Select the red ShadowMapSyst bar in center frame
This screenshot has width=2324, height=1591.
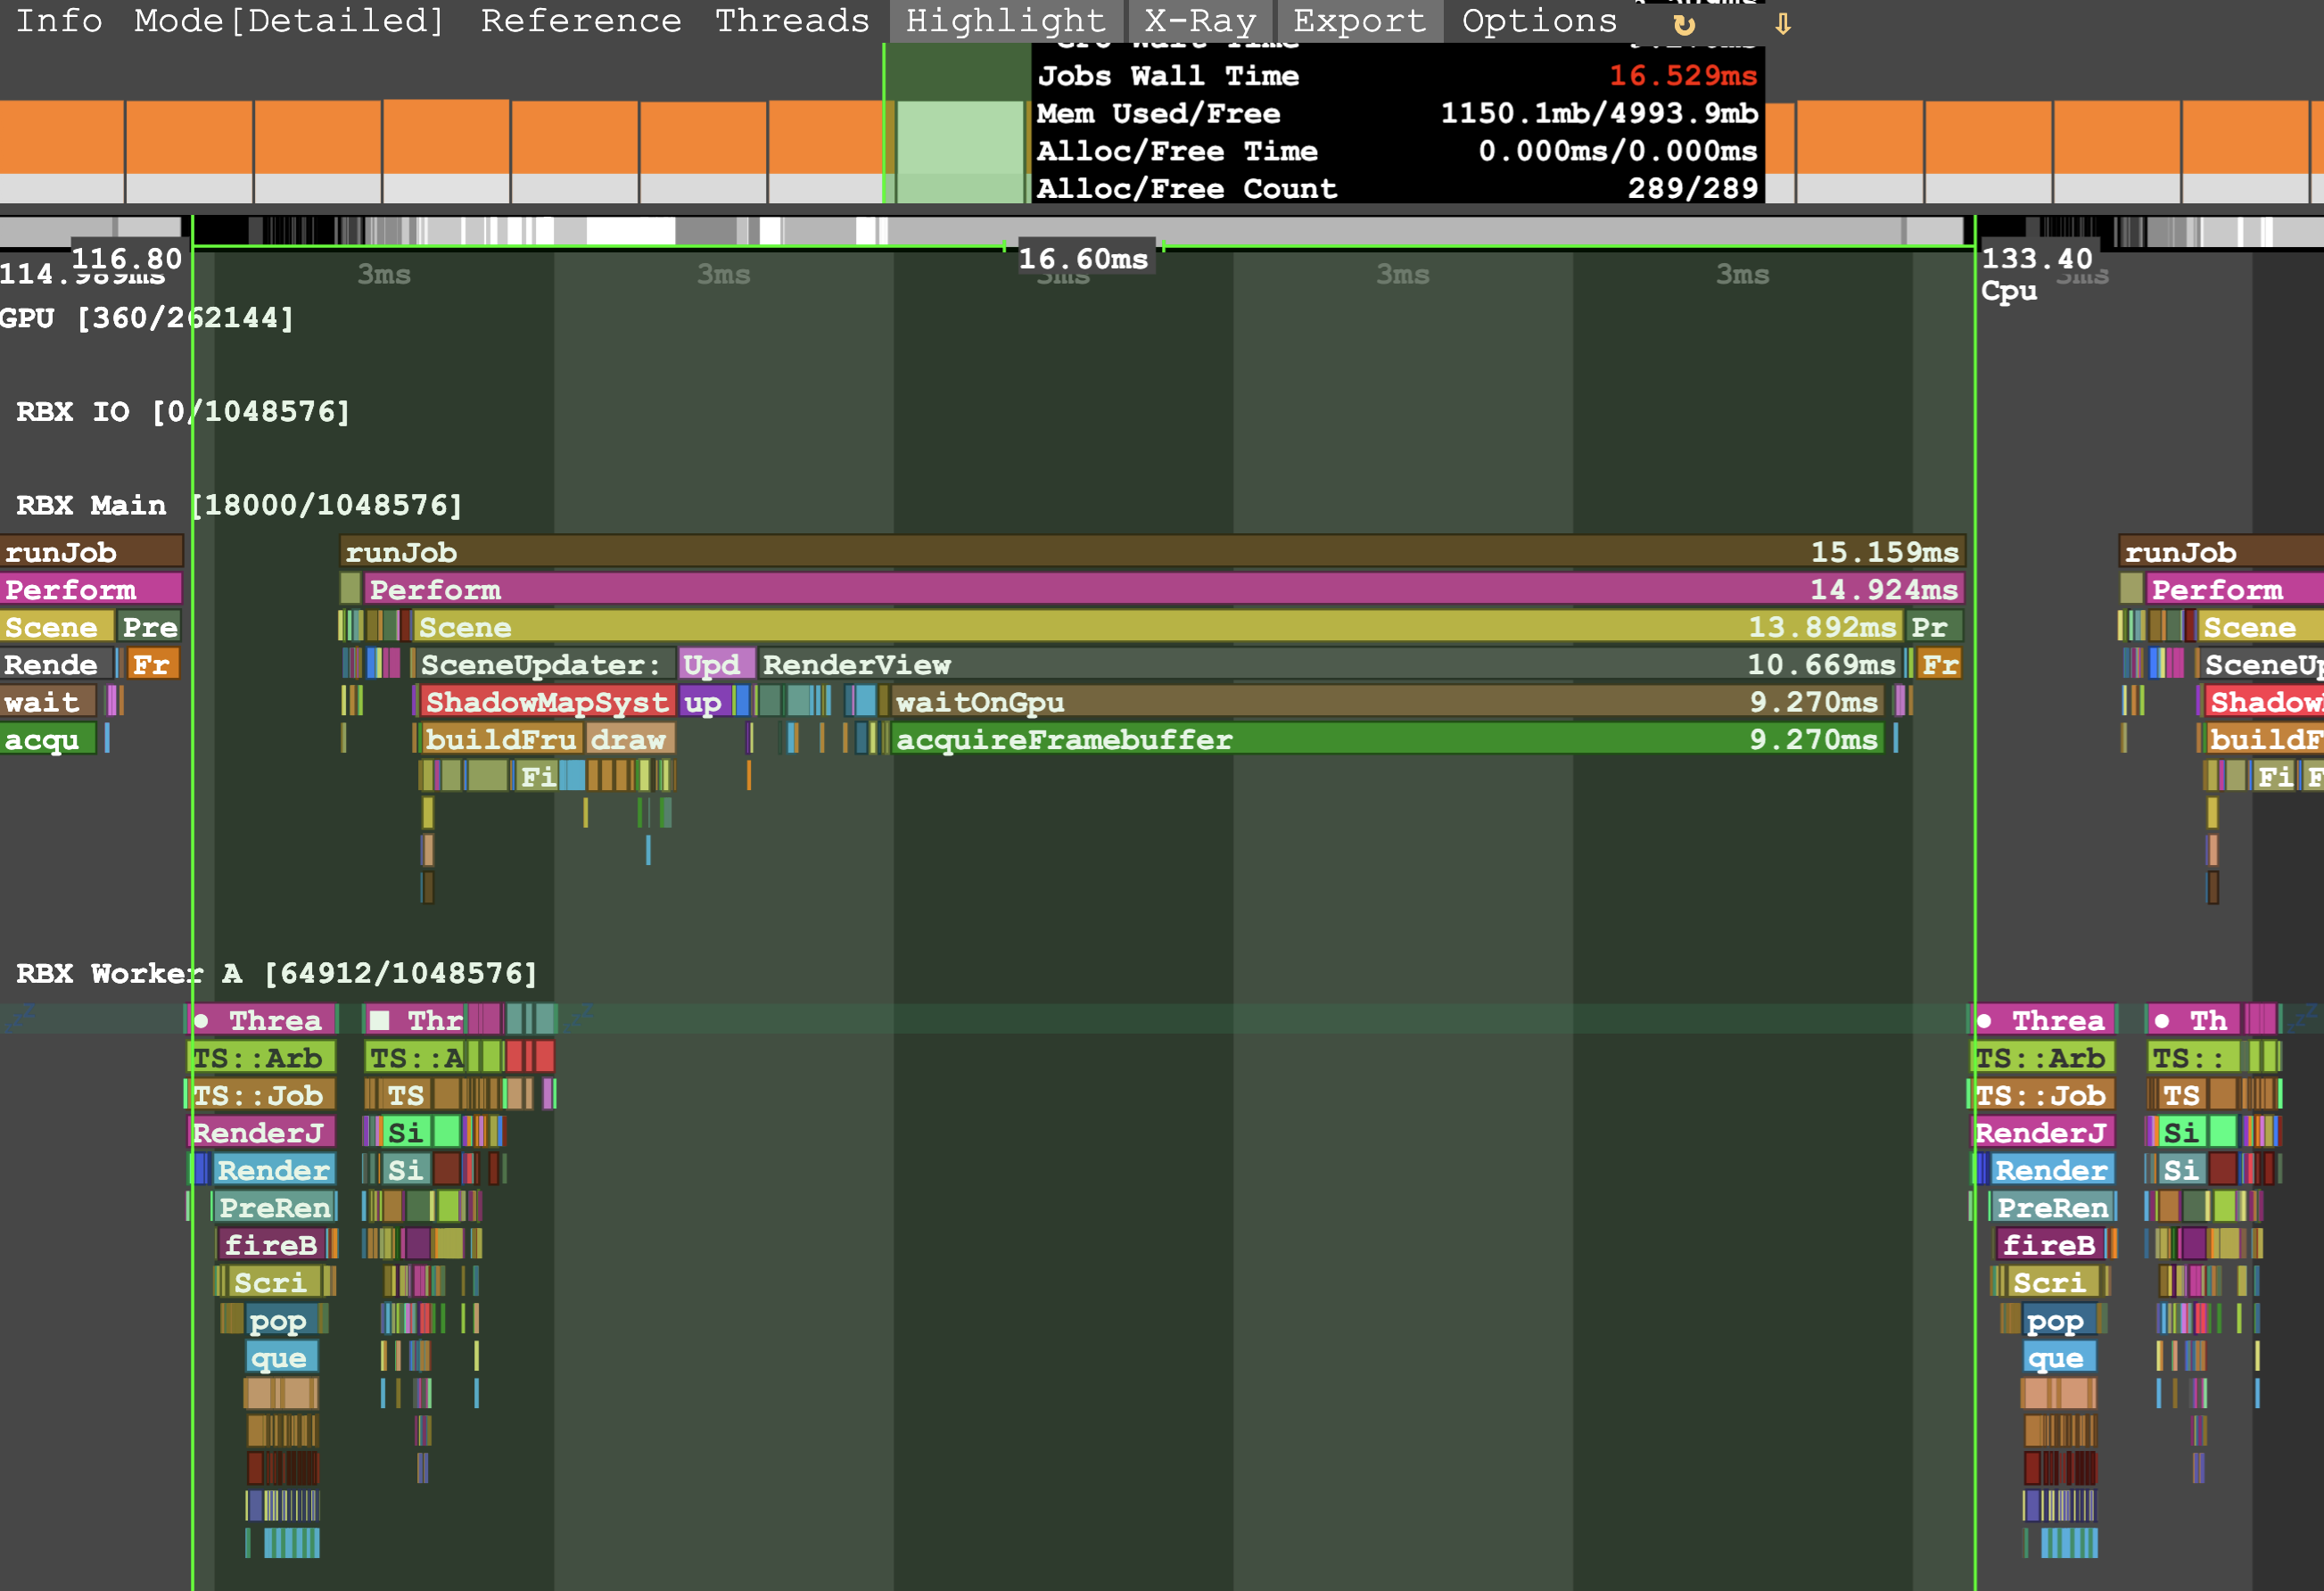tap(546, 702)
